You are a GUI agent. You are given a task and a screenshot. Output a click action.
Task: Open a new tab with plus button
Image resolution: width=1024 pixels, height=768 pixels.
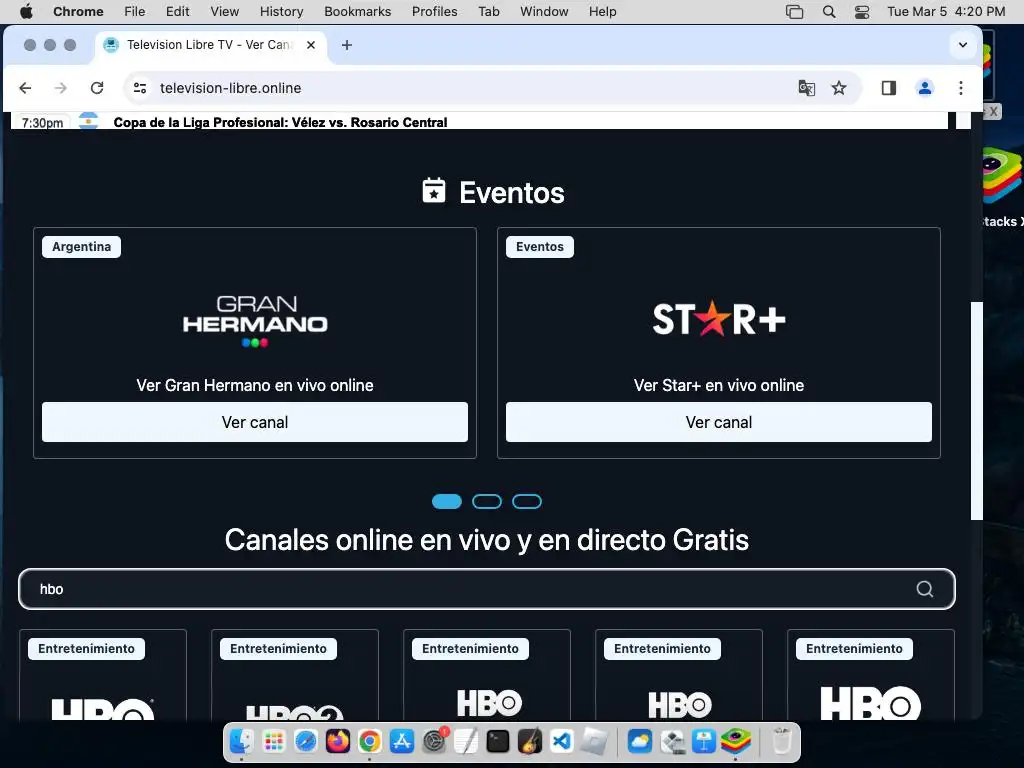[x=347, y=45]
